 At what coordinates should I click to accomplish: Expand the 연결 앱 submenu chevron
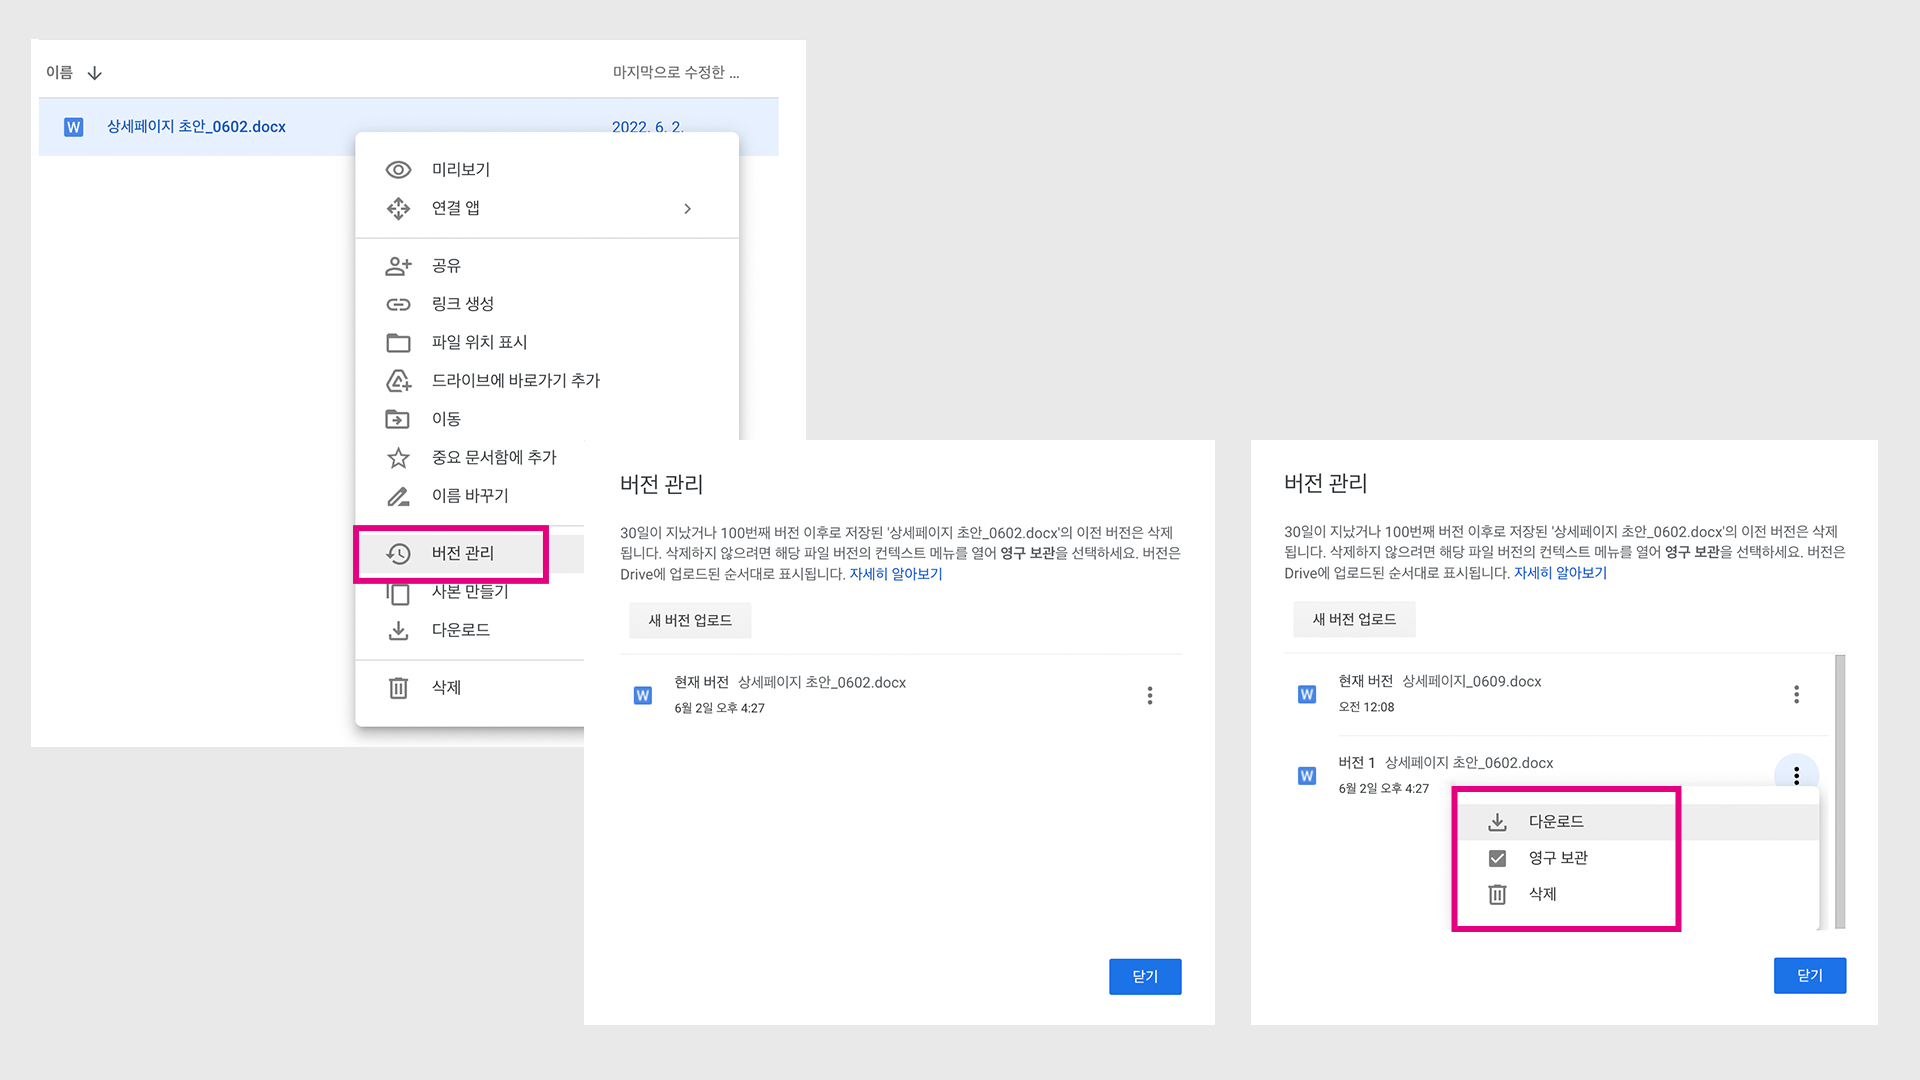pyautogui.click(x=687, y=208)
